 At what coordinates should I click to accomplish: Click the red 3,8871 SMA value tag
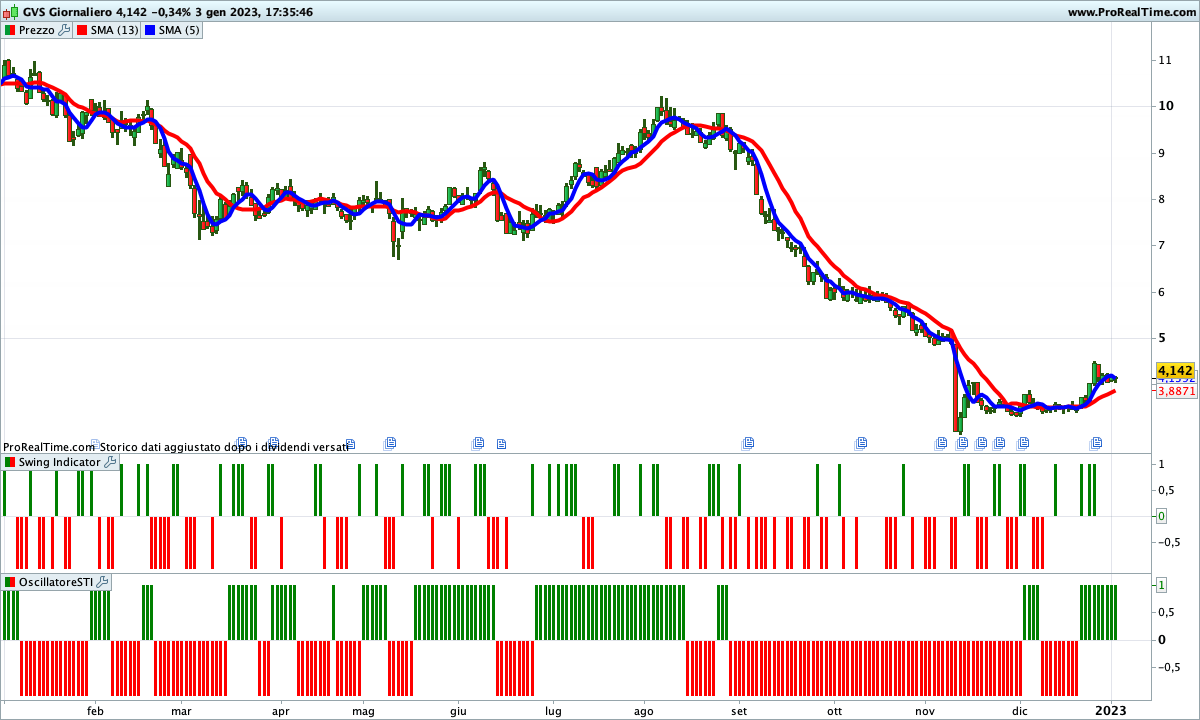pyautogui.click(x=1176, y=391)
